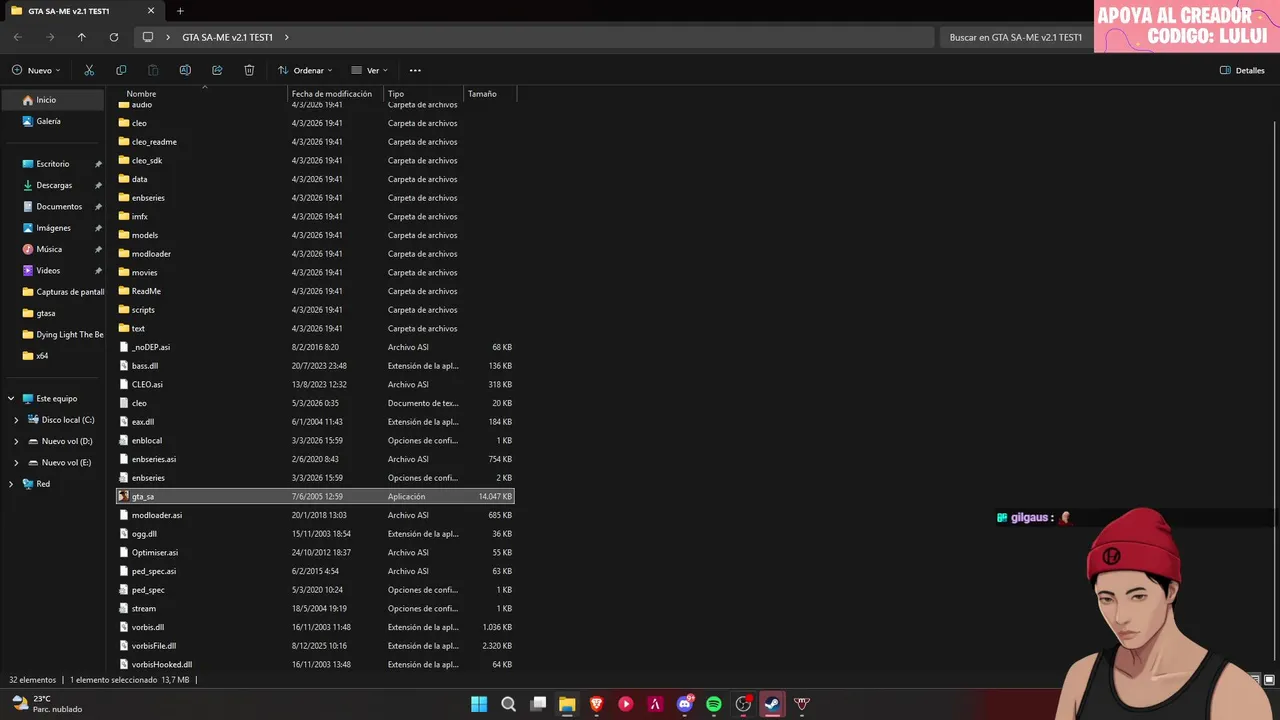Image resolution: width=1280 pixels, height=720 pixels.
Task: Select the enbseries folder
Action: click(x=315, y=198)
